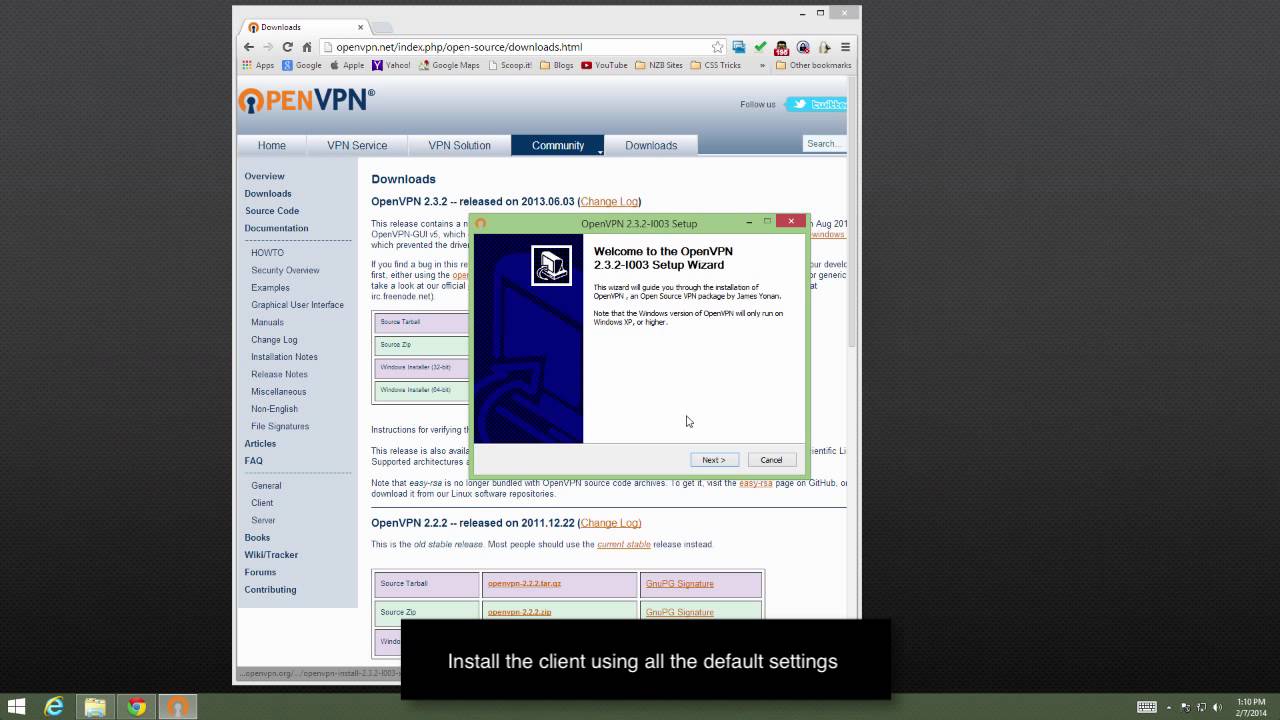Open the Apps bookmarks shortcut
Image resolution: width=1280 pixels, height=720 pixels.
[x=258, y=65]
